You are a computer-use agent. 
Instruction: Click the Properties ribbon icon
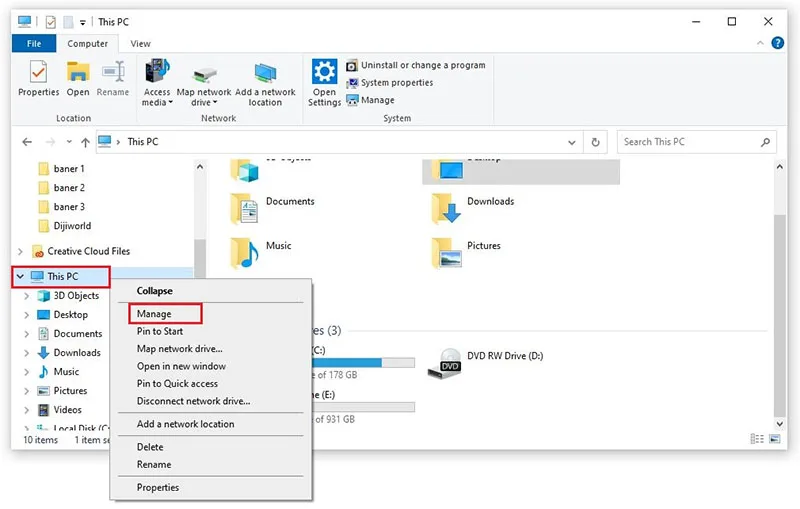click(39, 79)
